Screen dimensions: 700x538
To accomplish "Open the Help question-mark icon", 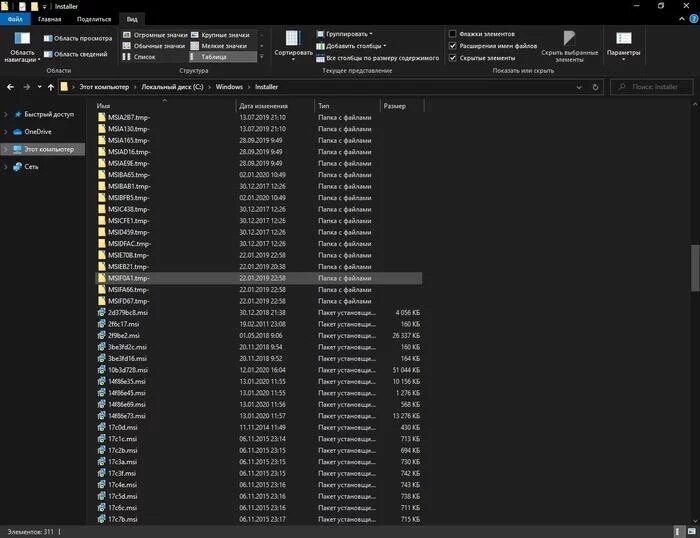I will pyautogui.click(x=694, y=19).
